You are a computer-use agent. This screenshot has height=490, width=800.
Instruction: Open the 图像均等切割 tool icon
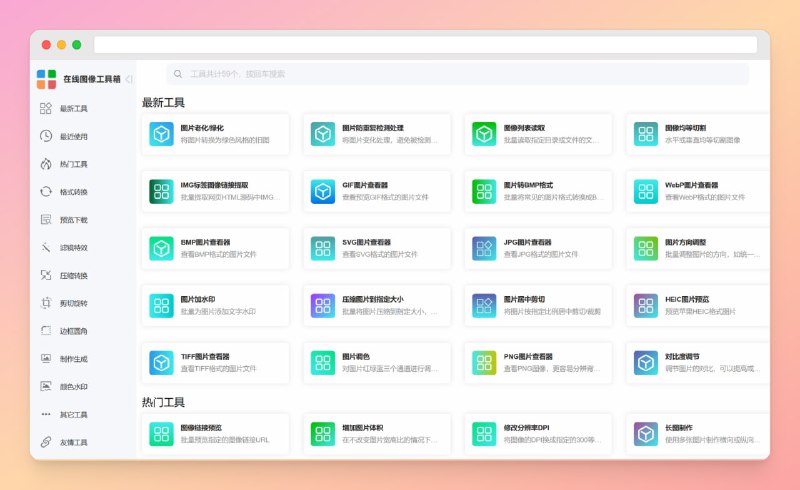pyautogui.click(x=646, y=134)
